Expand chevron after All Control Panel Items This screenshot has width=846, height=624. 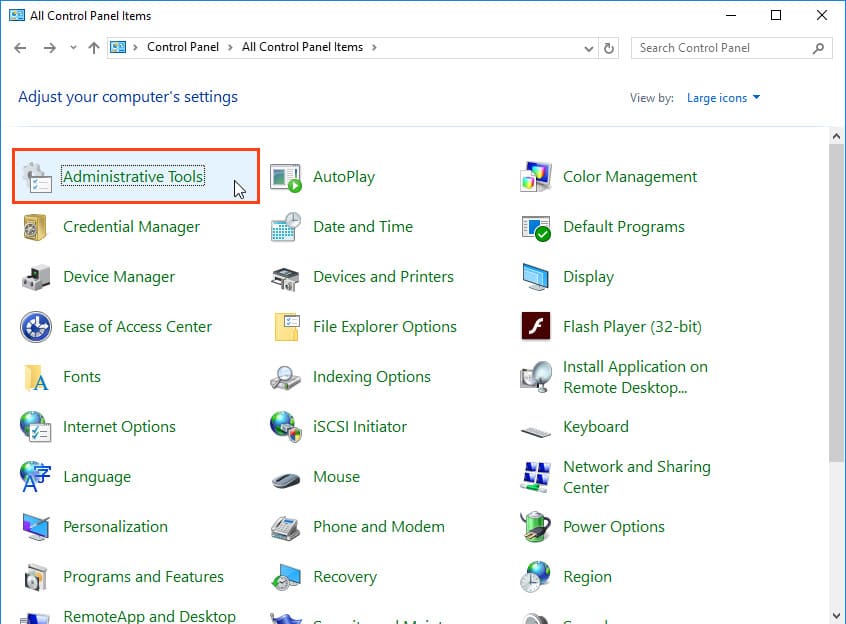coord(374,48)
